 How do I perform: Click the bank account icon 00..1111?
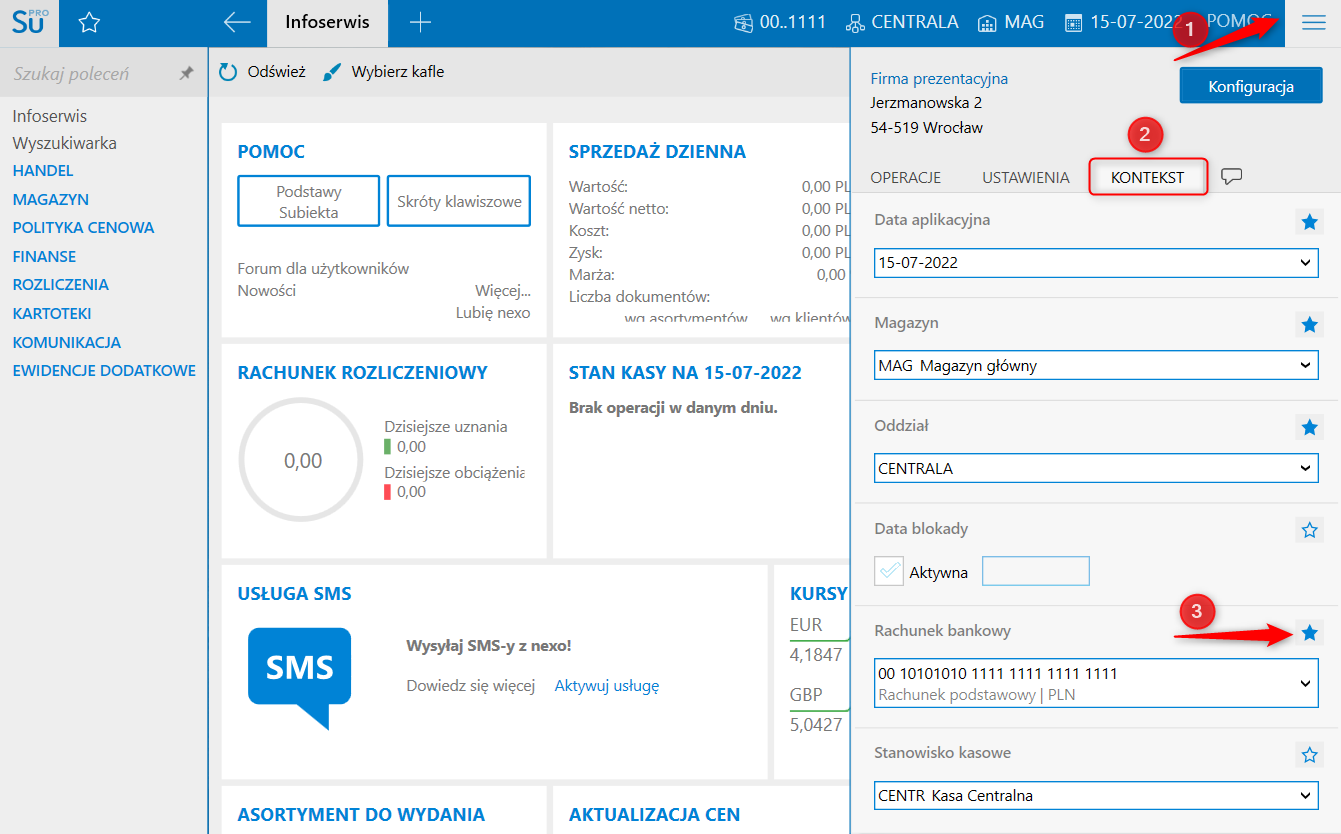pyautogui.click(x=742, y=22)
